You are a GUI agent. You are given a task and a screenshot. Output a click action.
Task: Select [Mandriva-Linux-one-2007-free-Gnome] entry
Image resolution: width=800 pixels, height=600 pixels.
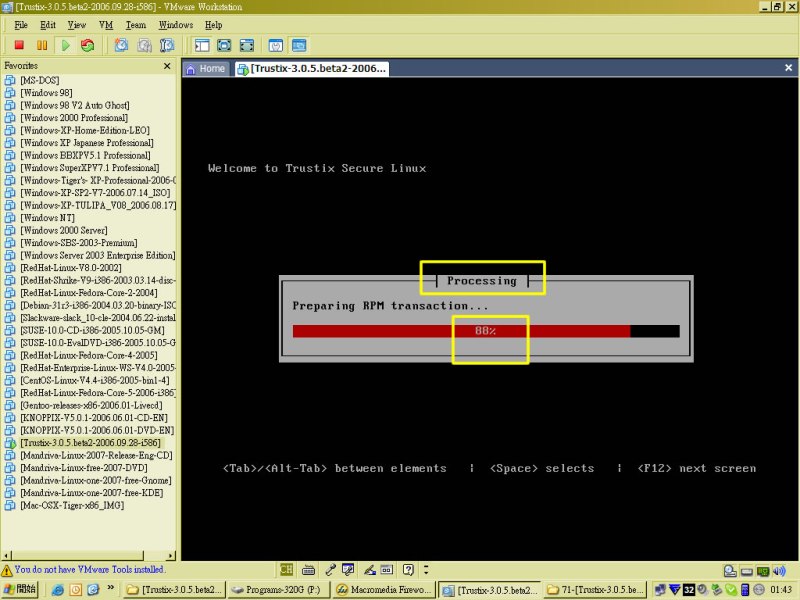click(x=96, y=480)
